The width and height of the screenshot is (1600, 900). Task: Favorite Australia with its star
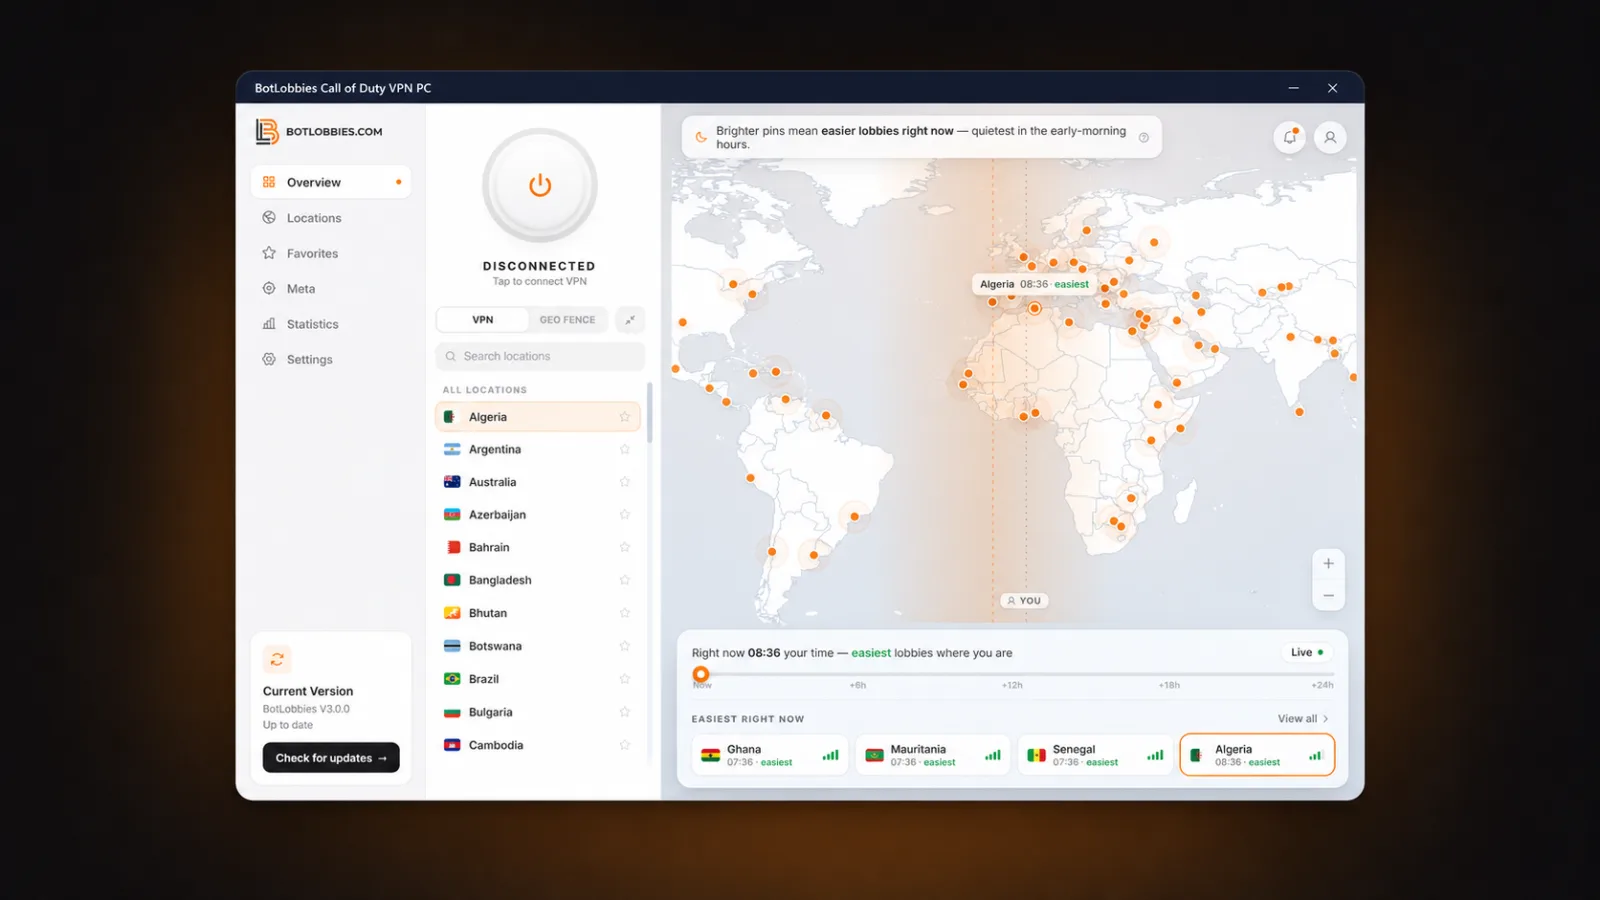tap(624, 482)
